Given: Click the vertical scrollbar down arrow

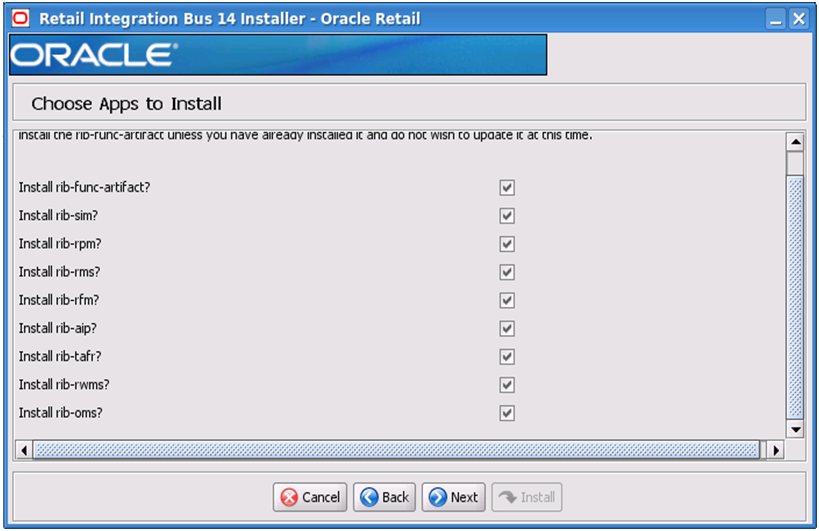Looking at the screenshot, I should [x=795, y=429].
